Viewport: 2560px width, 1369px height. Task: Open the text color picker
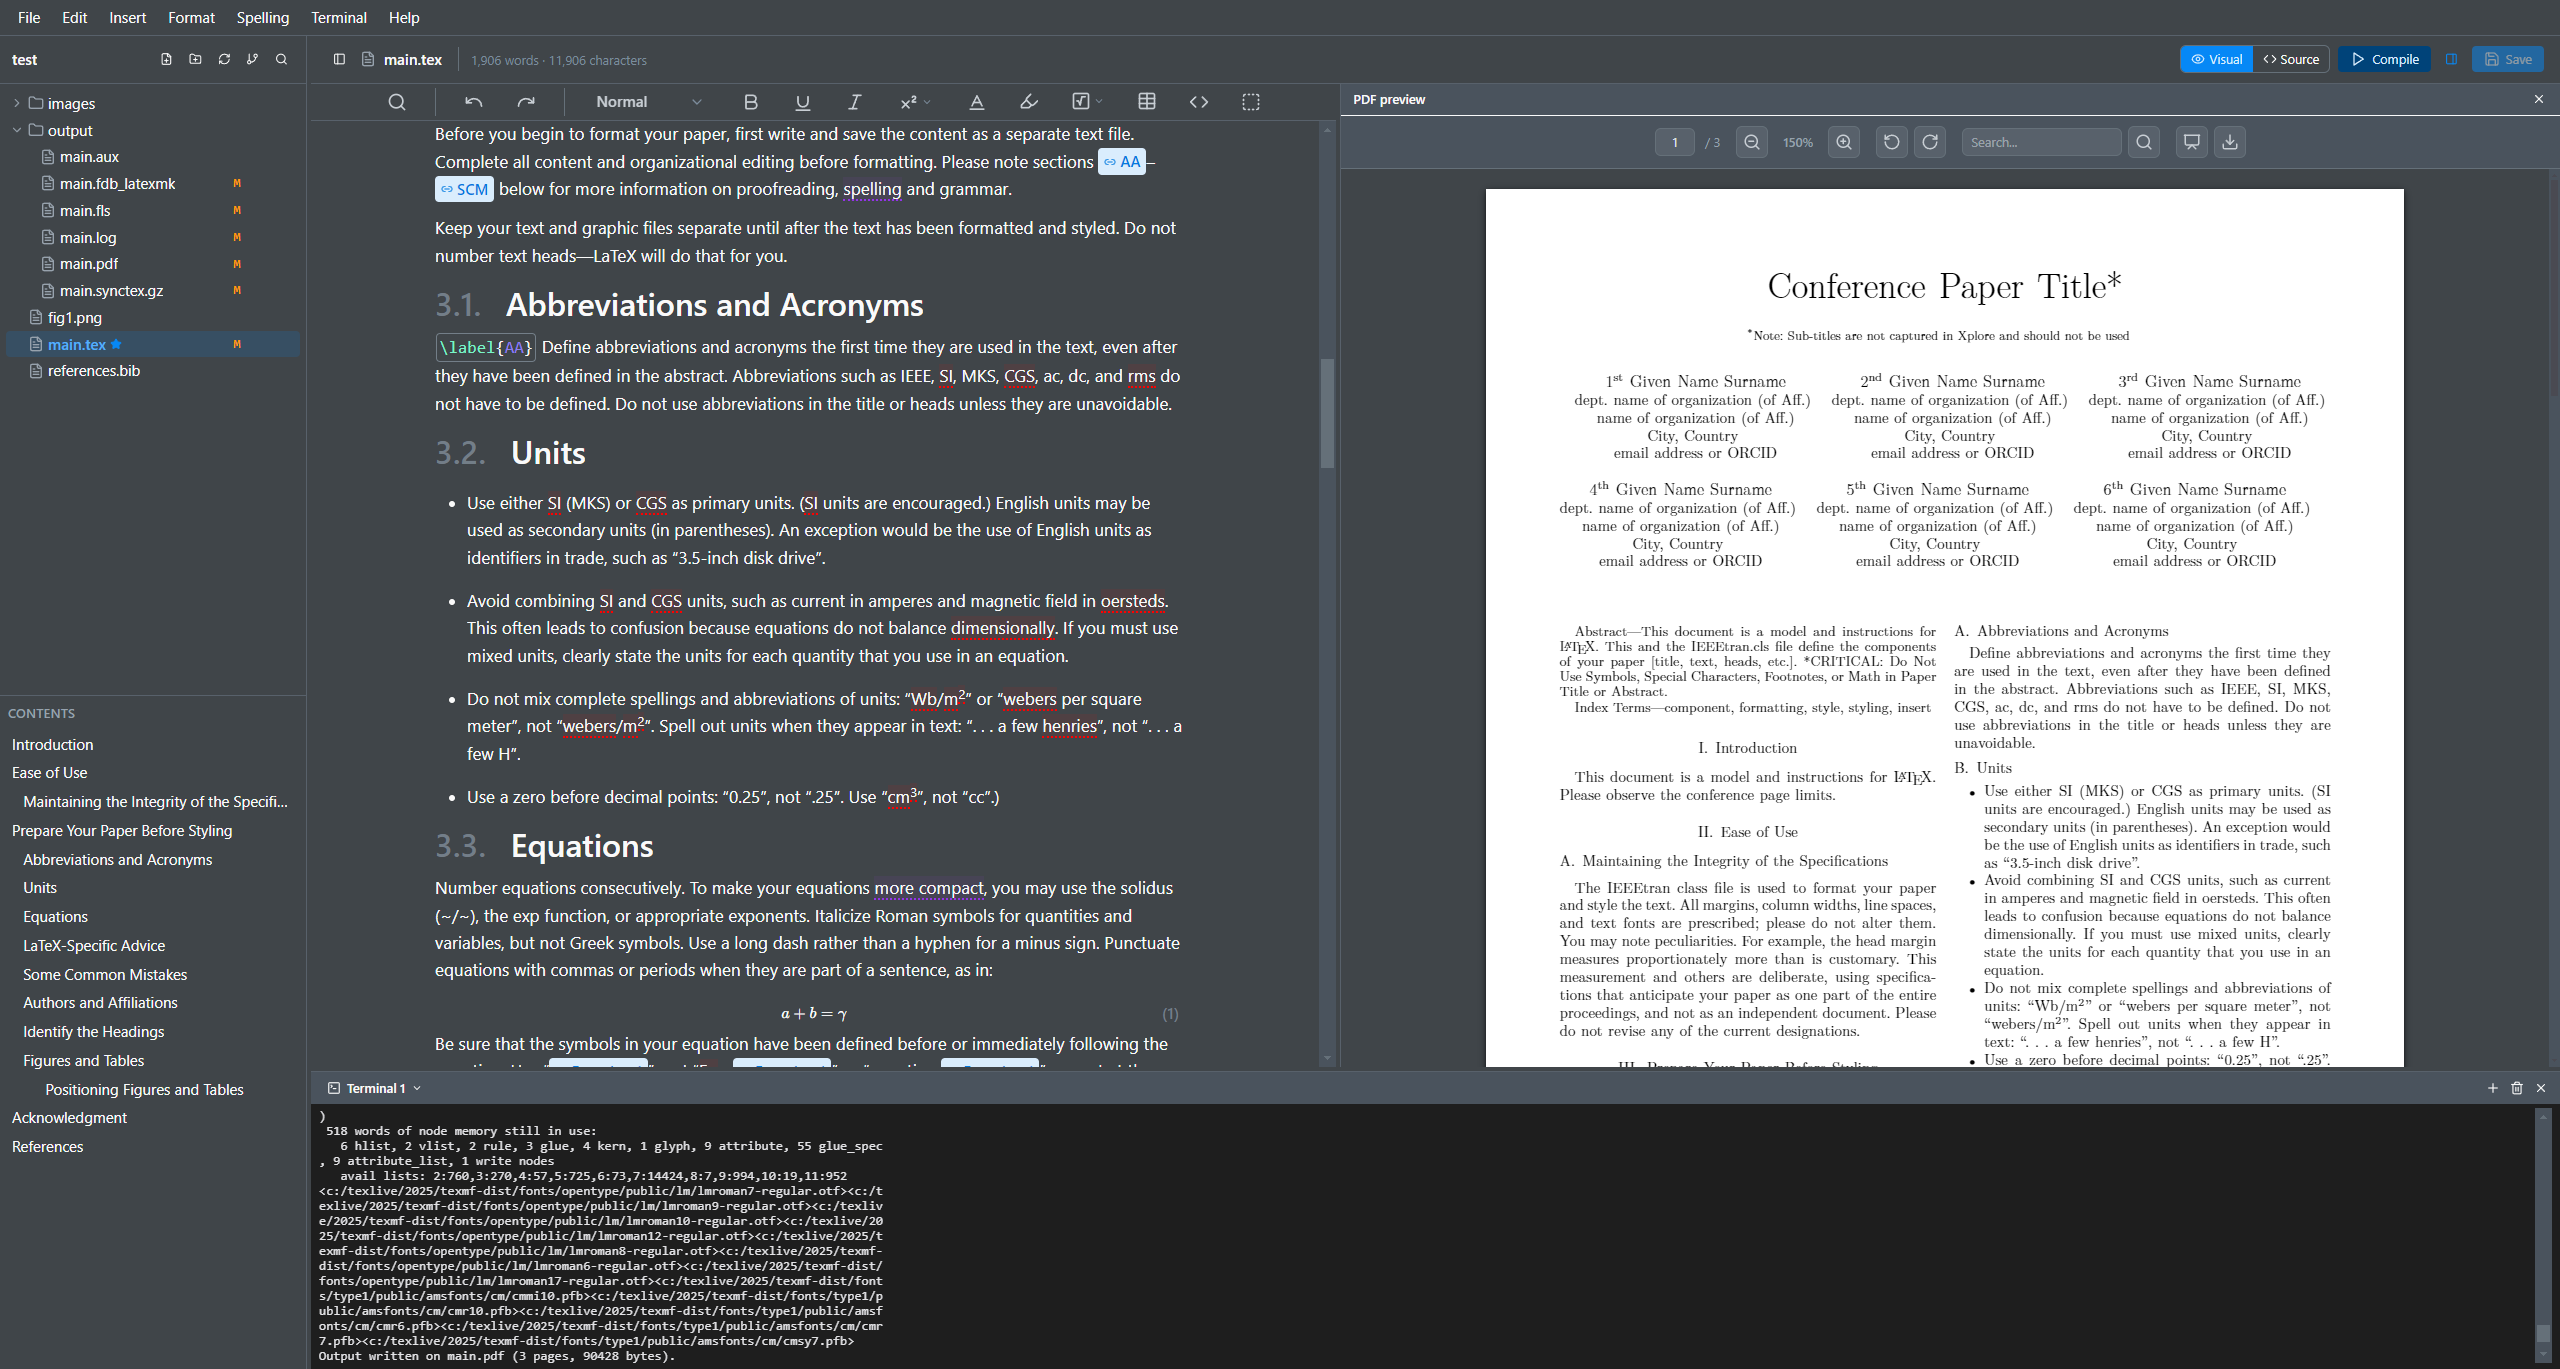tap(977, 102)
